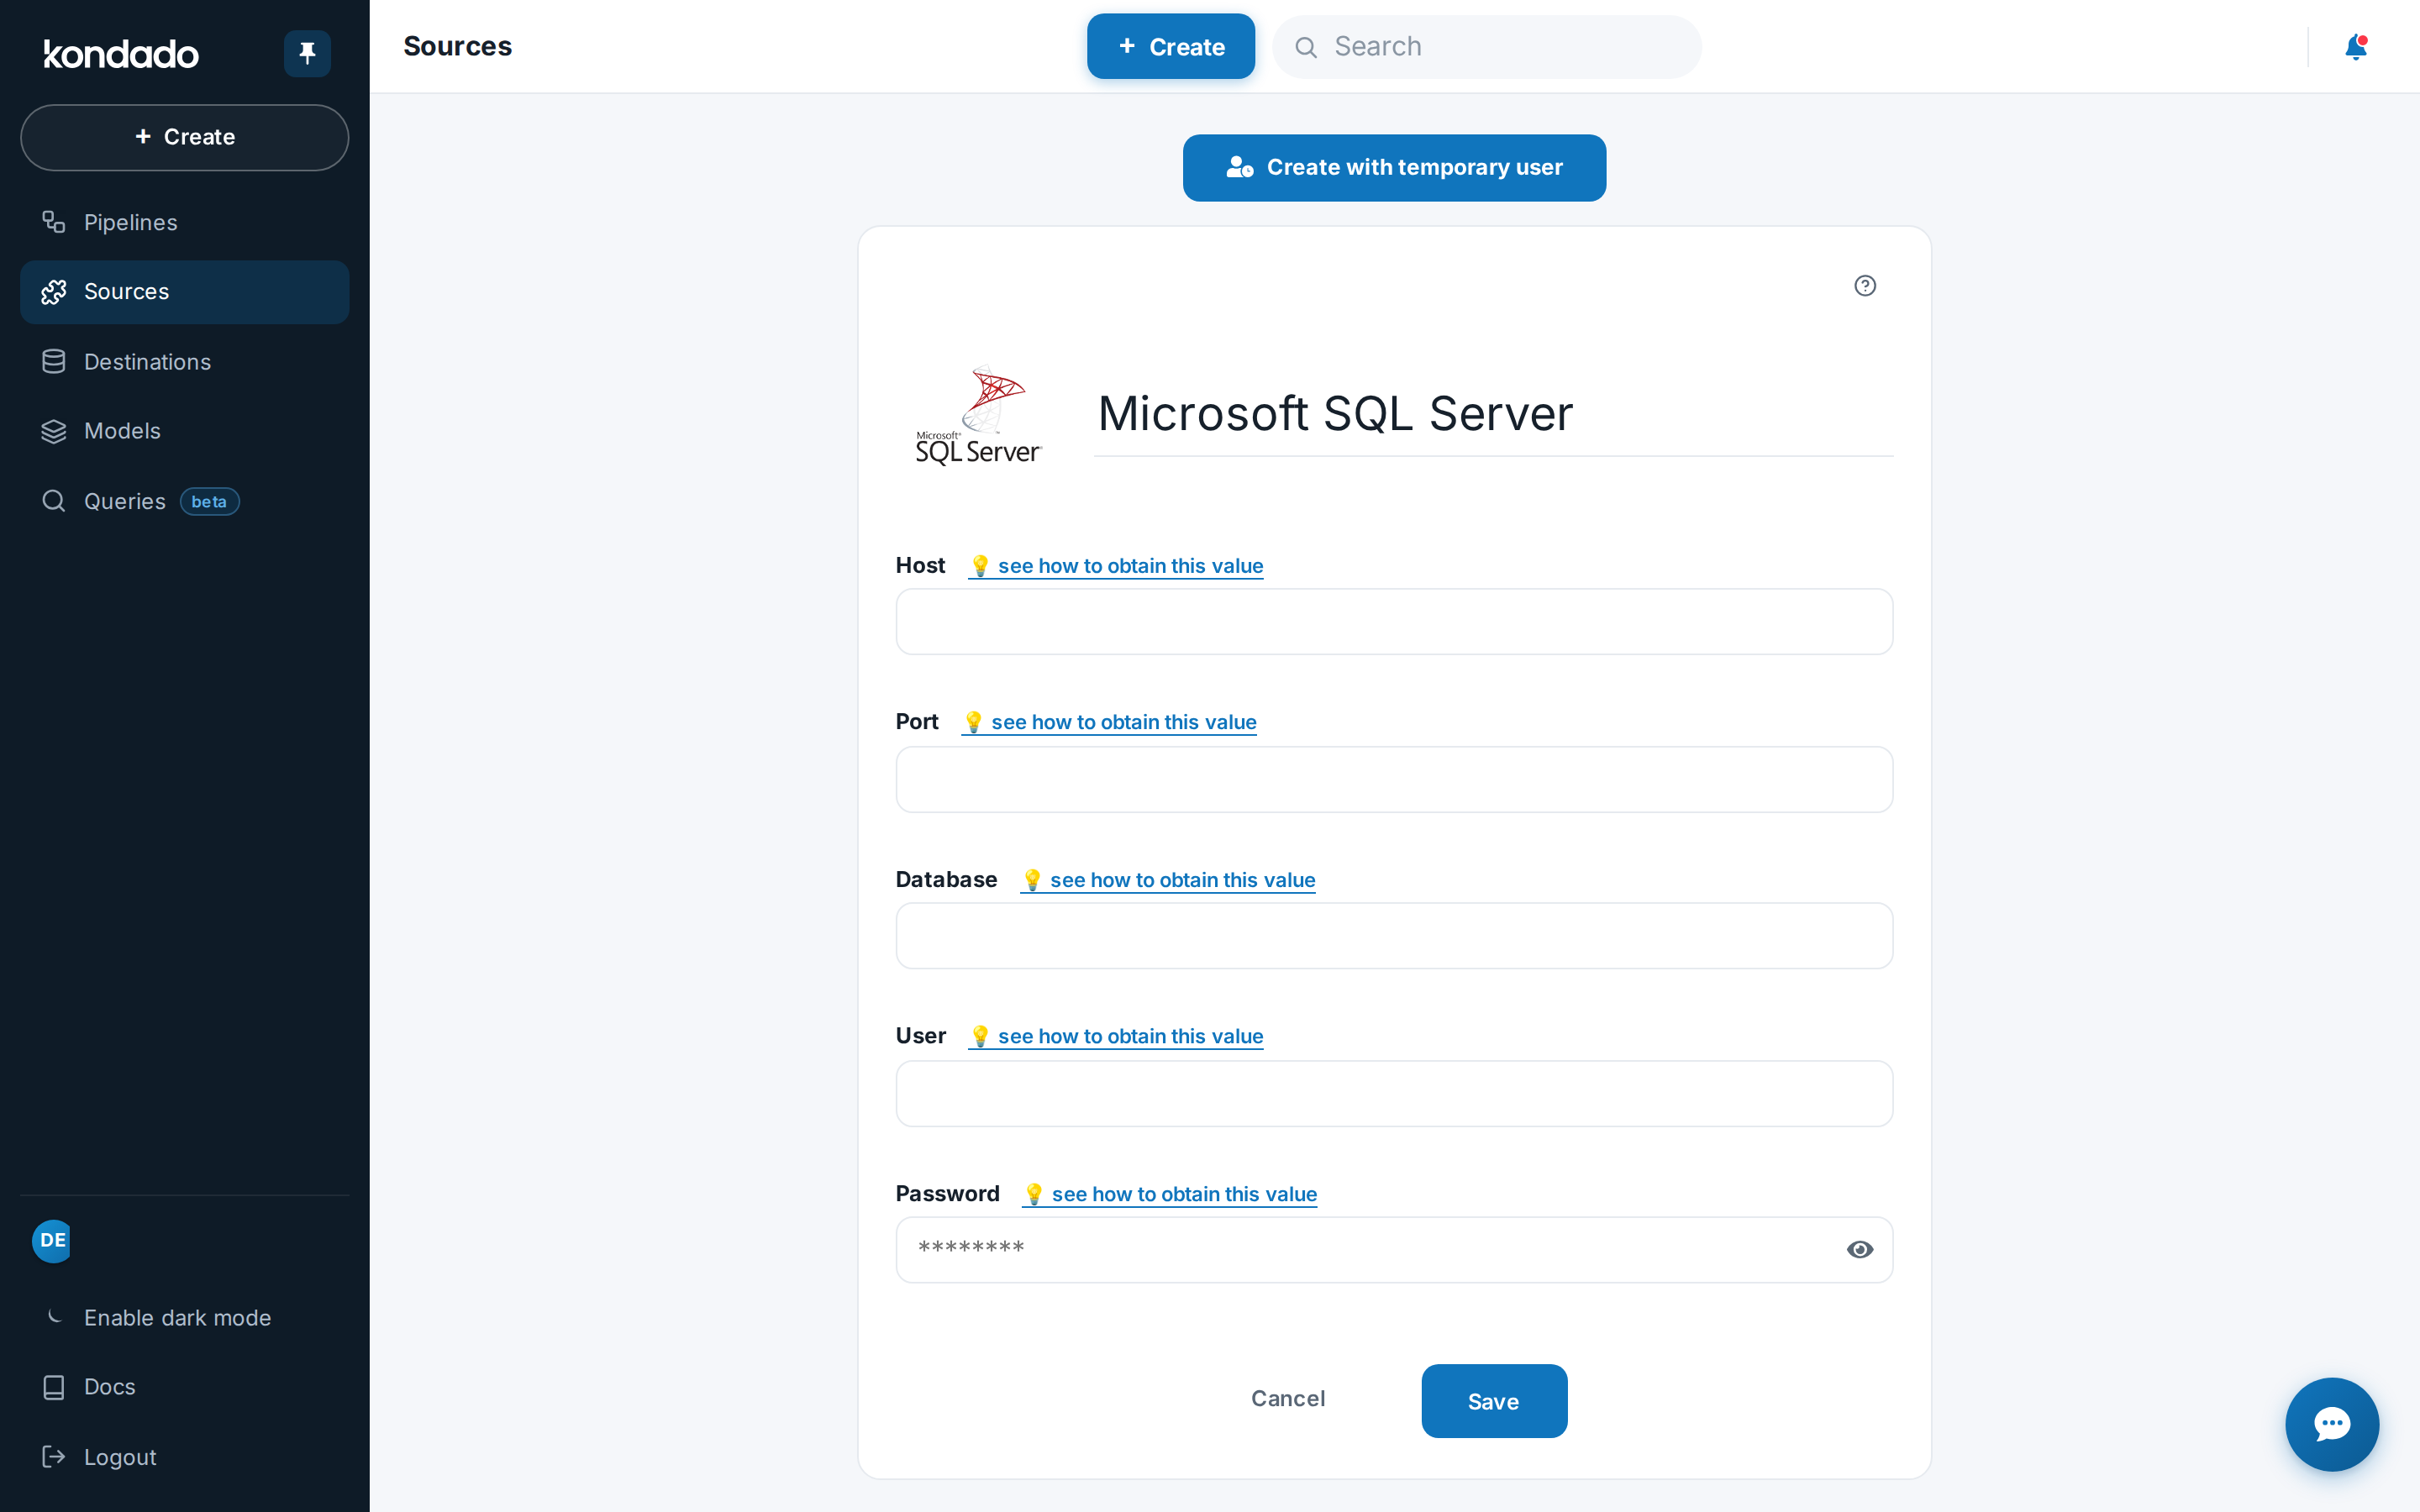Click the Microsoft SQL Server logo
Screen dimensions: 2420x1512
click(978, 414)
